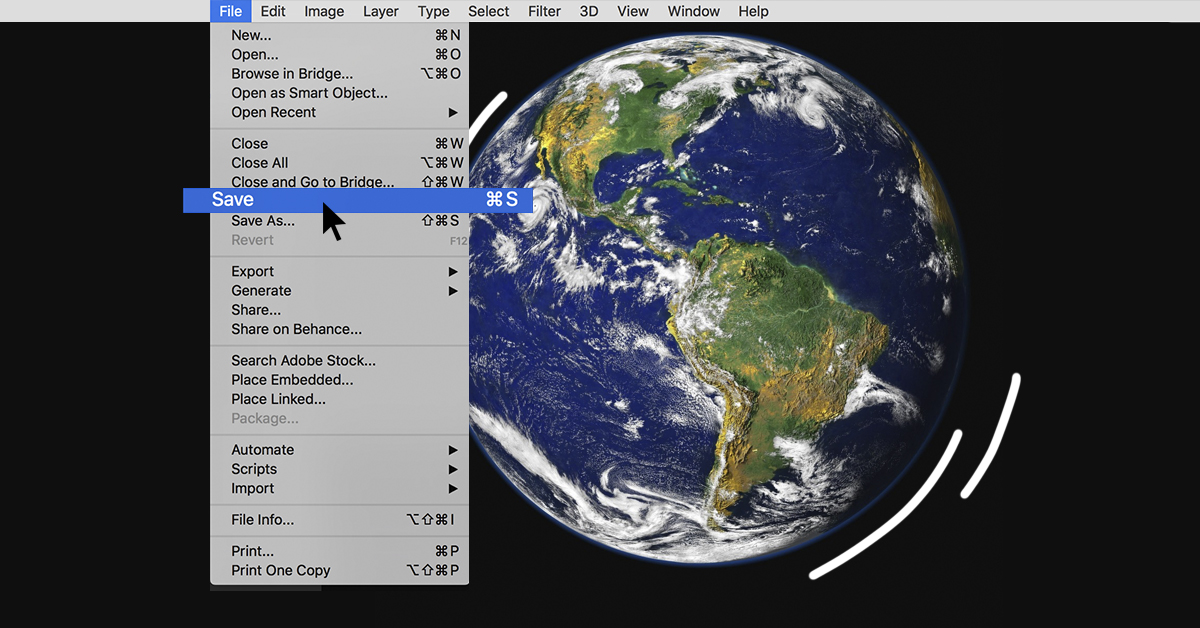The height and width of the screenshot is (628, 1200).
Task: Choose Search Adobe Stock…
Action: 303,361
